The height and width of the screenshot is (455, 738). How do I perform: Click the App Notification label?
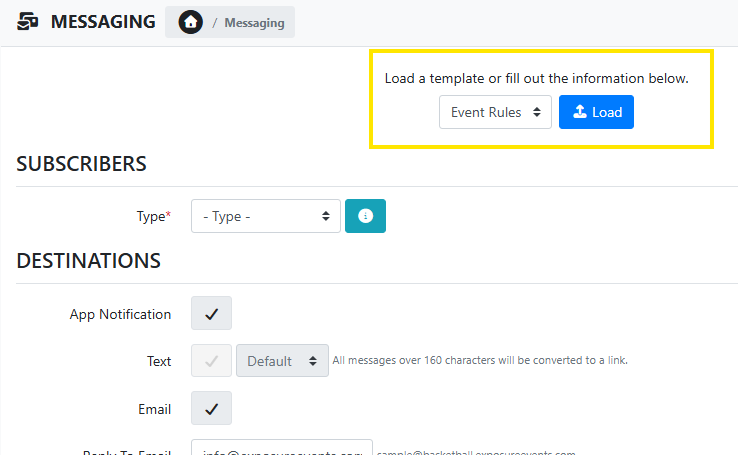(120, 314)
